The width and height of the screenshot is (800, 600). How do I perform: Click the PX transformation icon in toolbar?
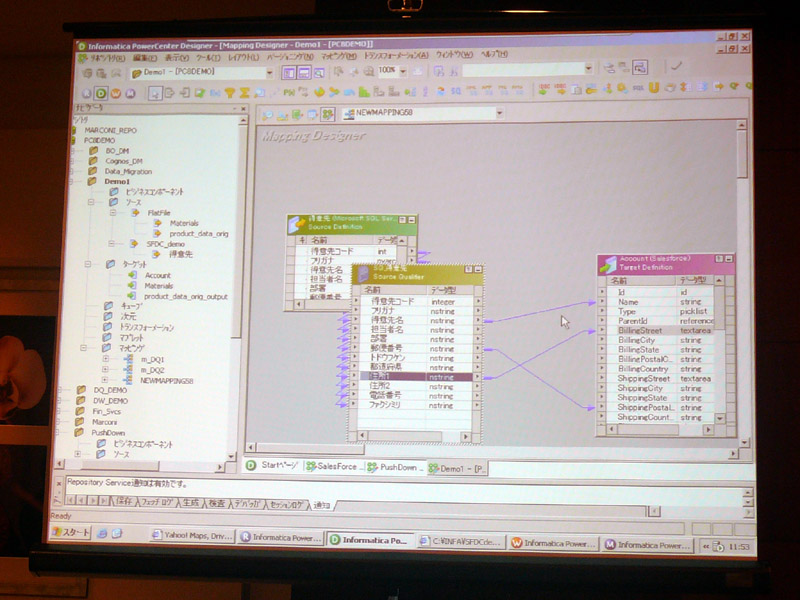[x=289, y=92]
